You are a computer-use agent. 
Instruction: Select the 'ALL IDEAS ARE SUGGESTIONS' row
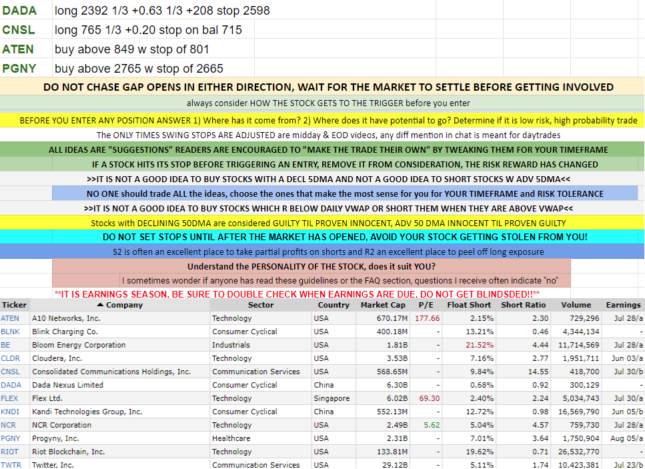322,149
